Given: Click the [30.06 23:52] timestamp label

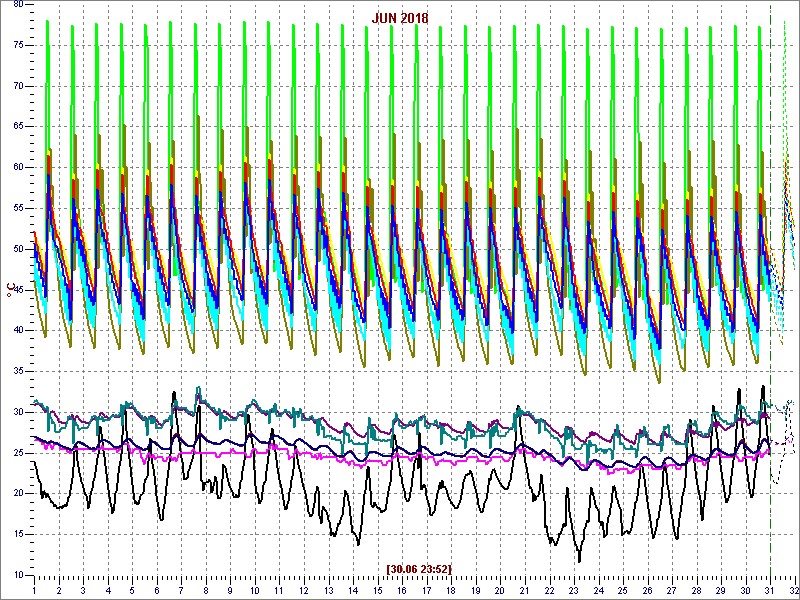Looking at the screenshot, I should point(419,568).
